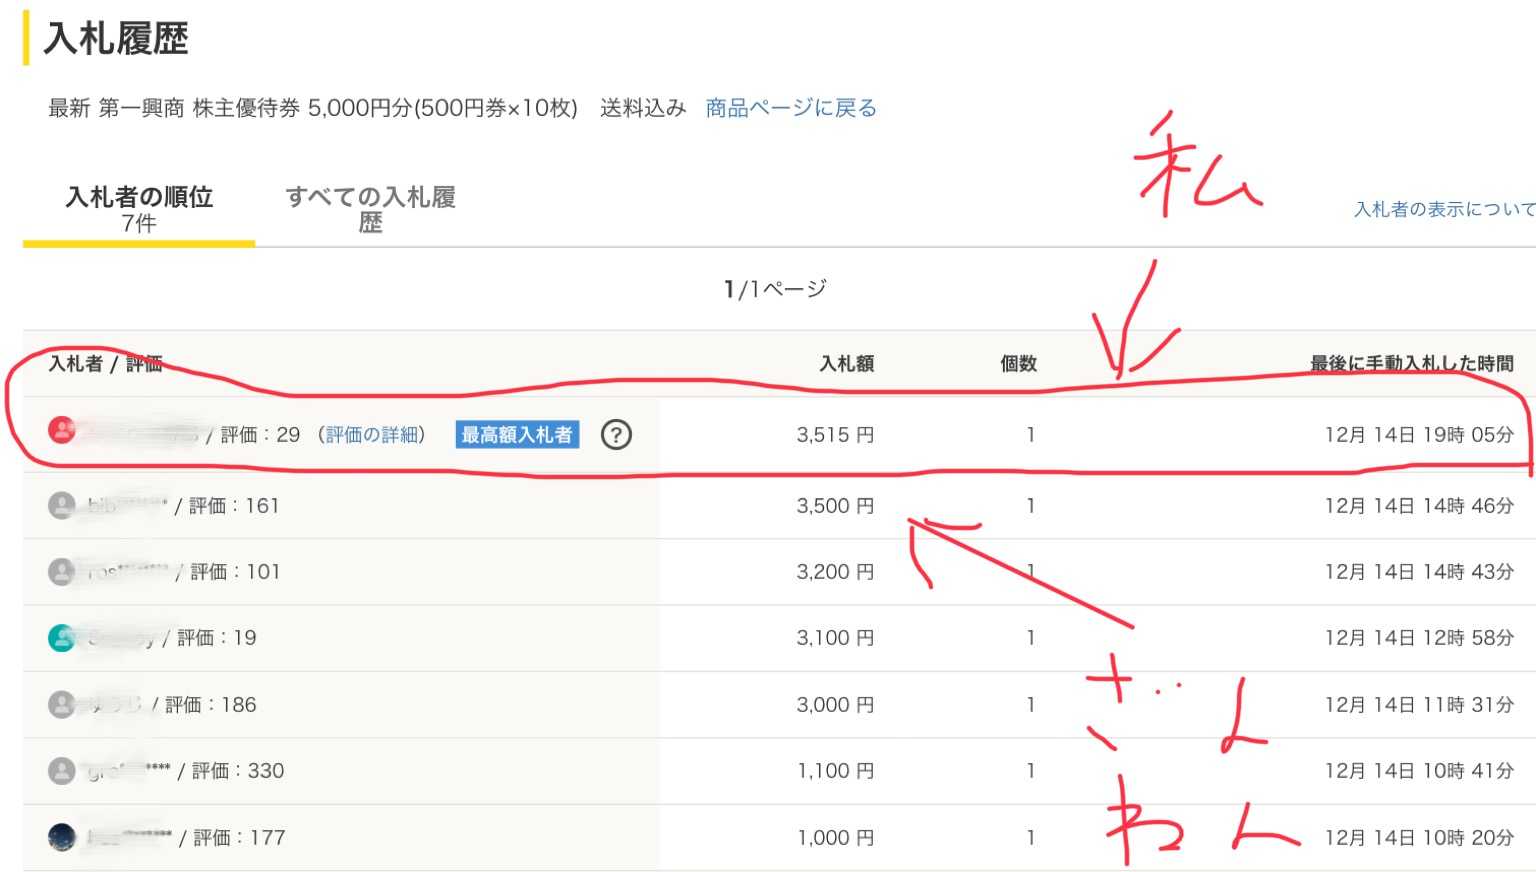The image size is (1536, 872).
Task: Click the 最高額入札者 badge
Action: coord(517,435)
